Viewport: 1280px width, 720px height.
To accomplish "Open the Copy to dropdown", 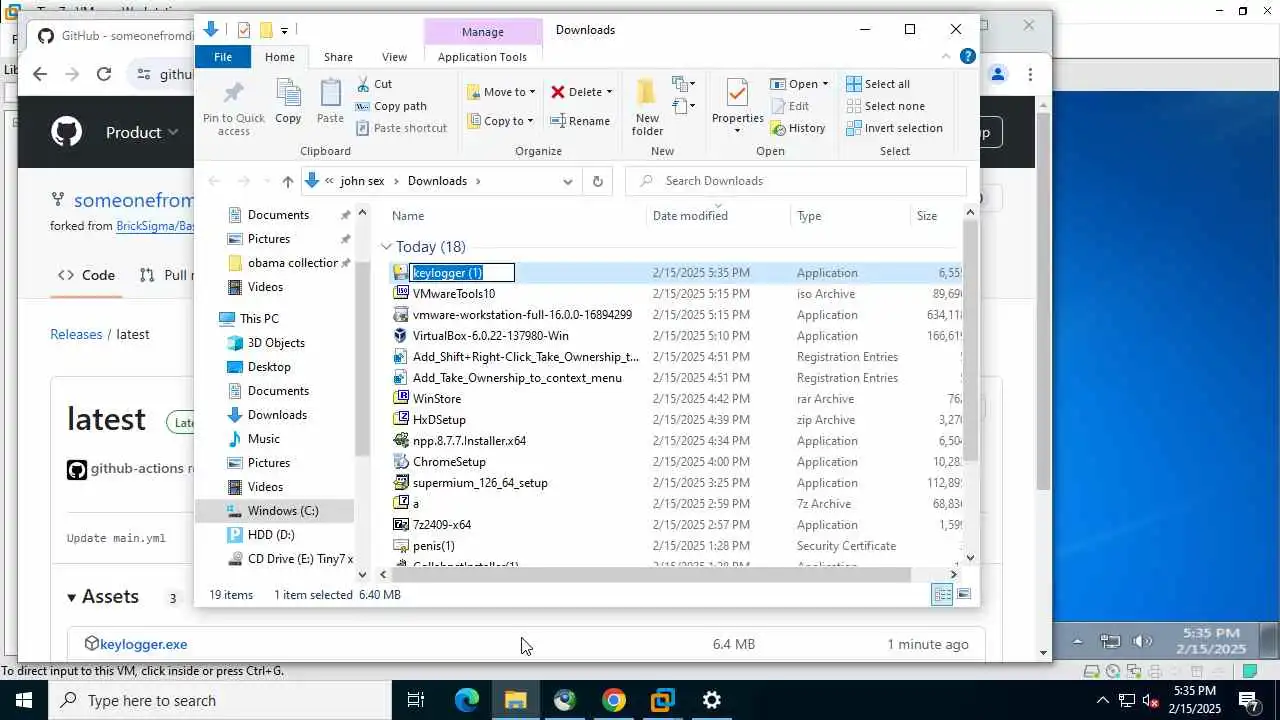I will [x=501, y=121].
